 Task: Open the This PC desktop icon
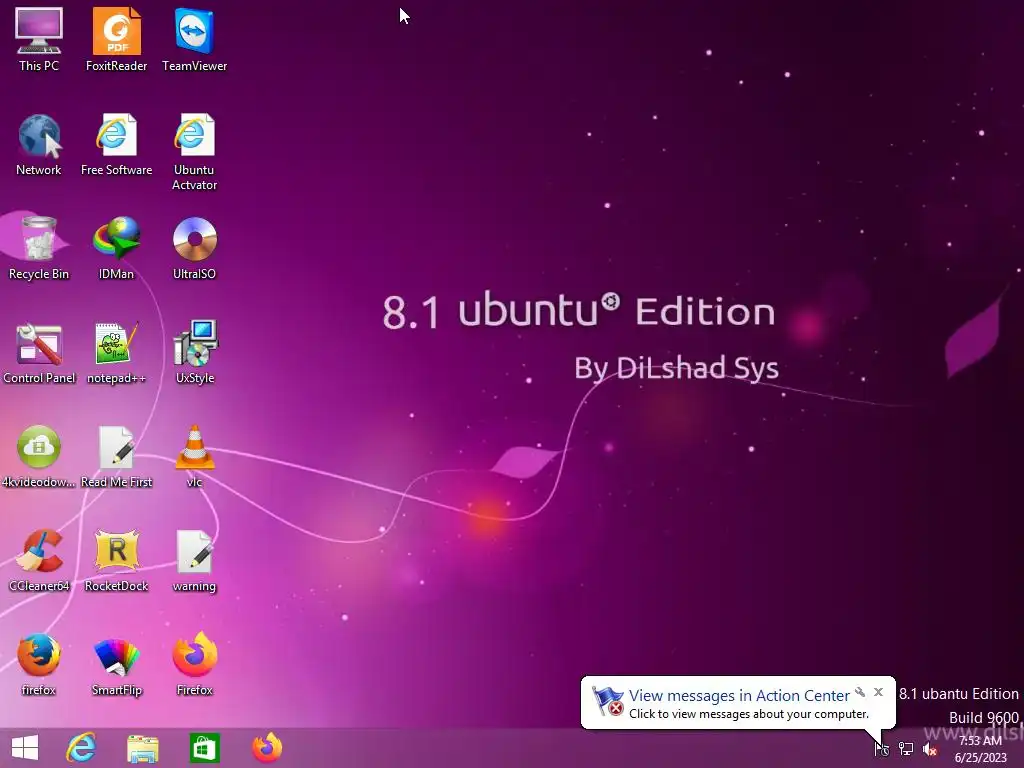(39, 39)
